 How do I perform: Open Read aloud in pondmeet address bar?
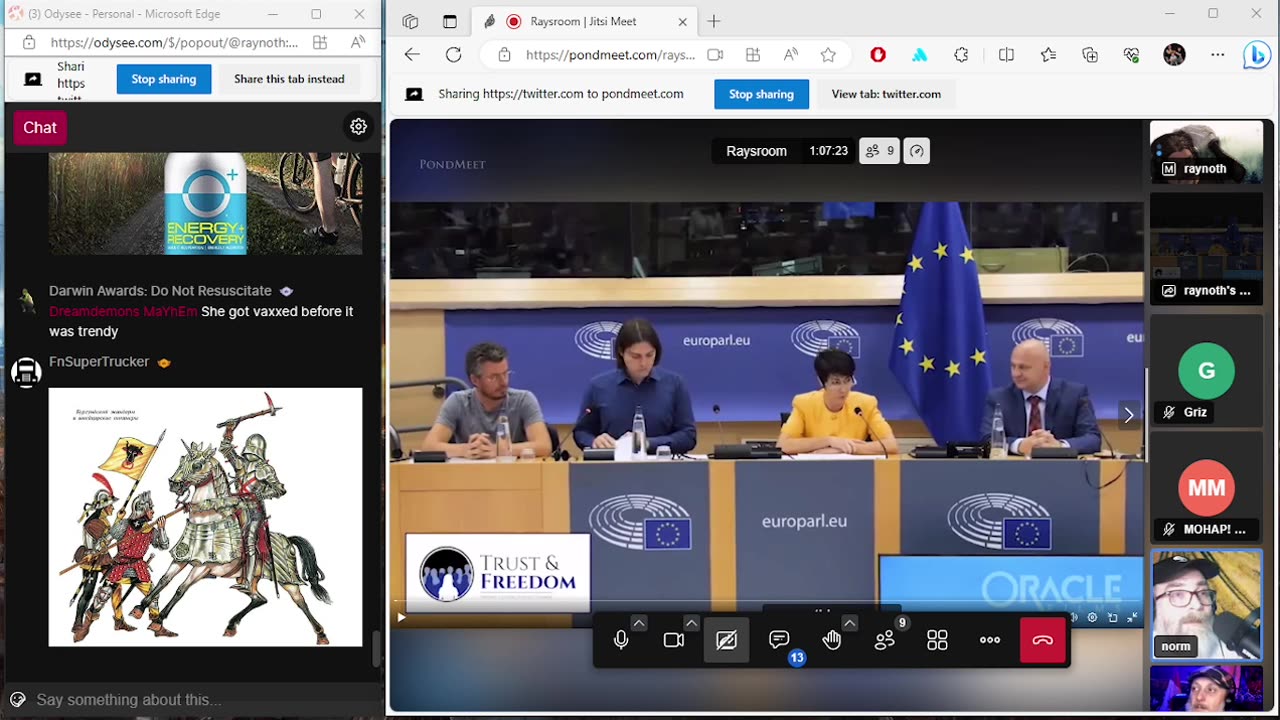(x=791, y=55)
